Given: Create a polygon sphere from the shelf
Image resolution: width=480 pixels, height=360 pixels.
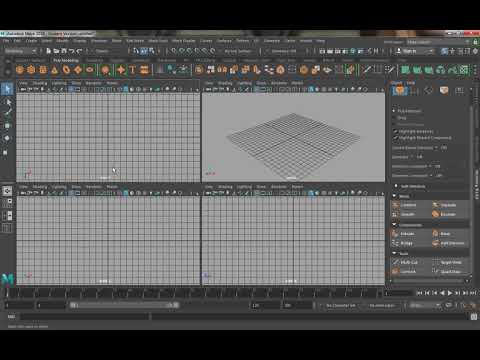Looking at the screenshot, I should click(x=20, y=70).
